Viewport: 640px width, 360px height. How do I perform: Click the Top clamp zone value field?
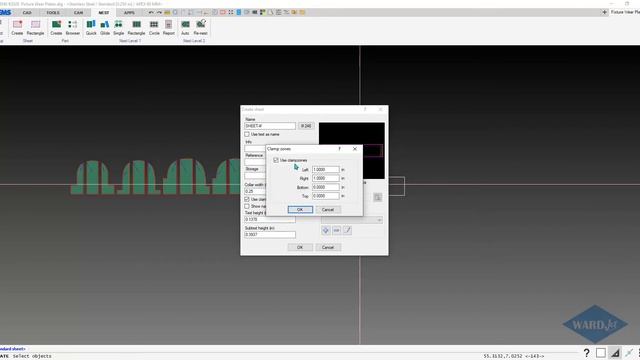coord(326,196)
